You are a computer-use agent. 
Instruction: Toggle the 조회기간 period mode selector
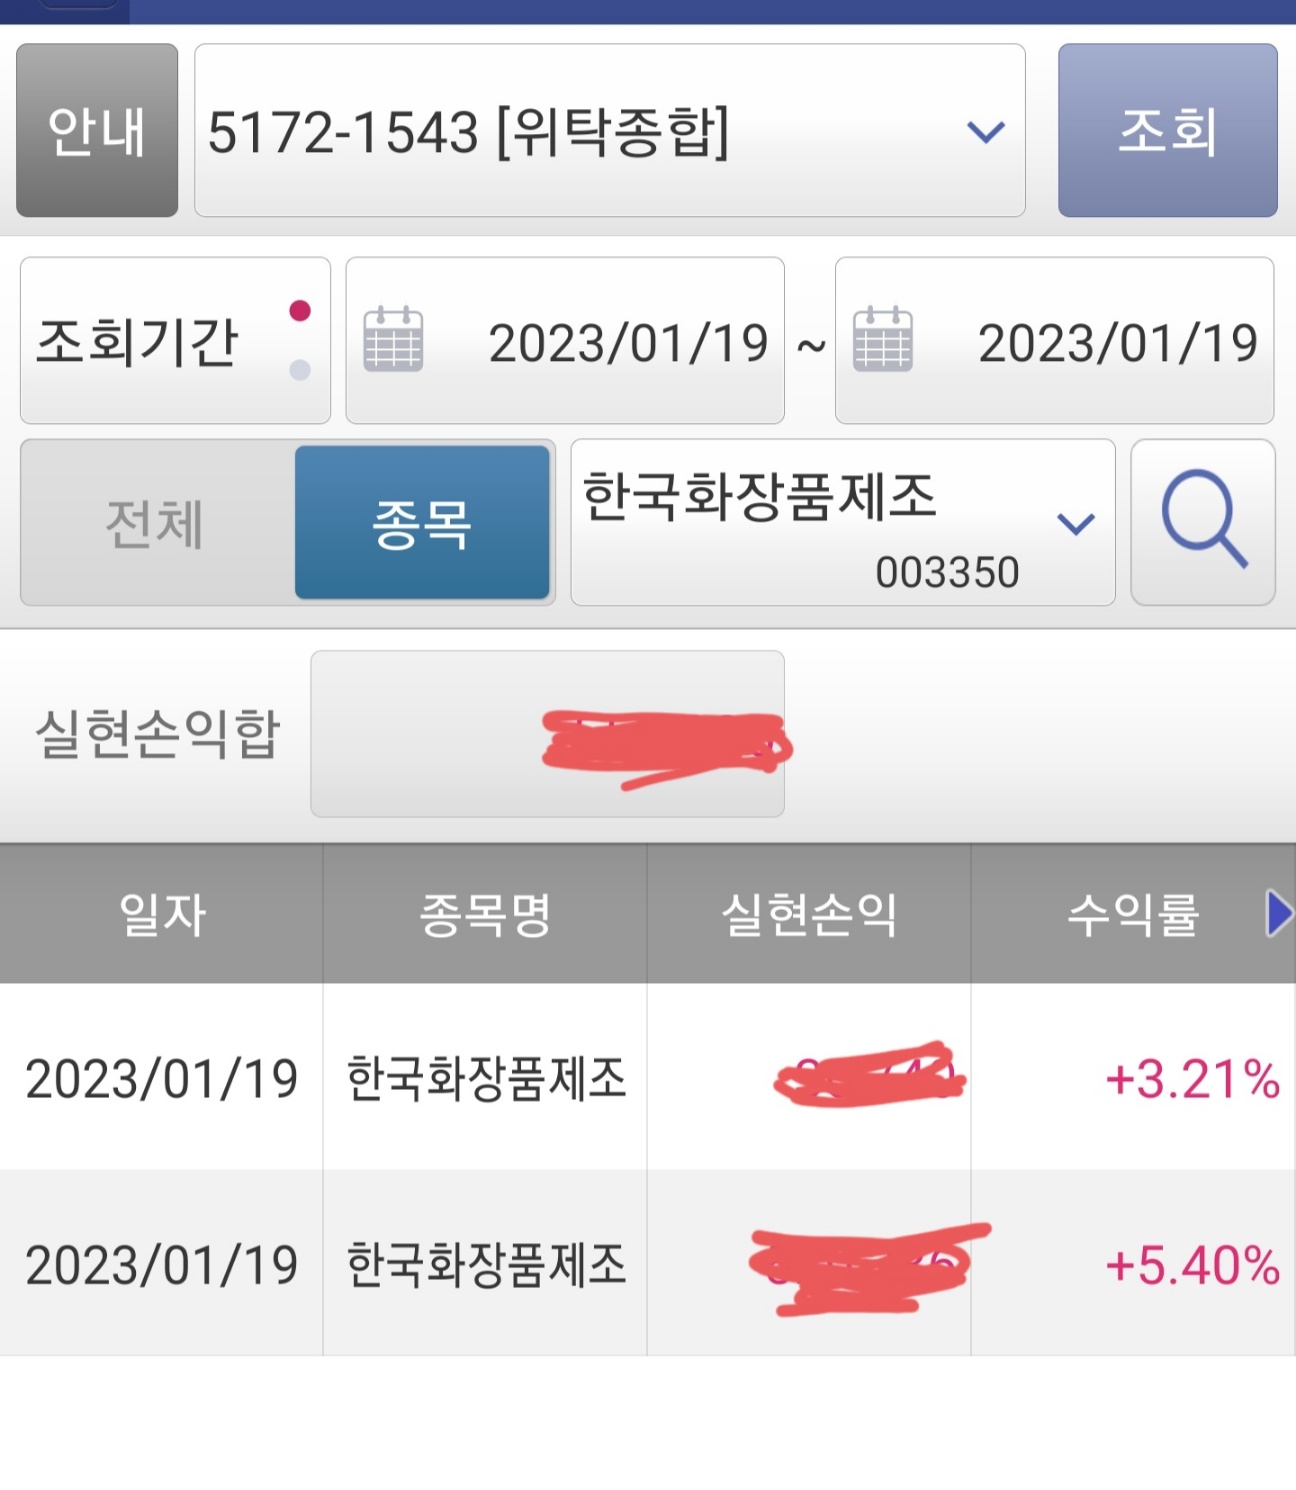[x=175, y=341]
